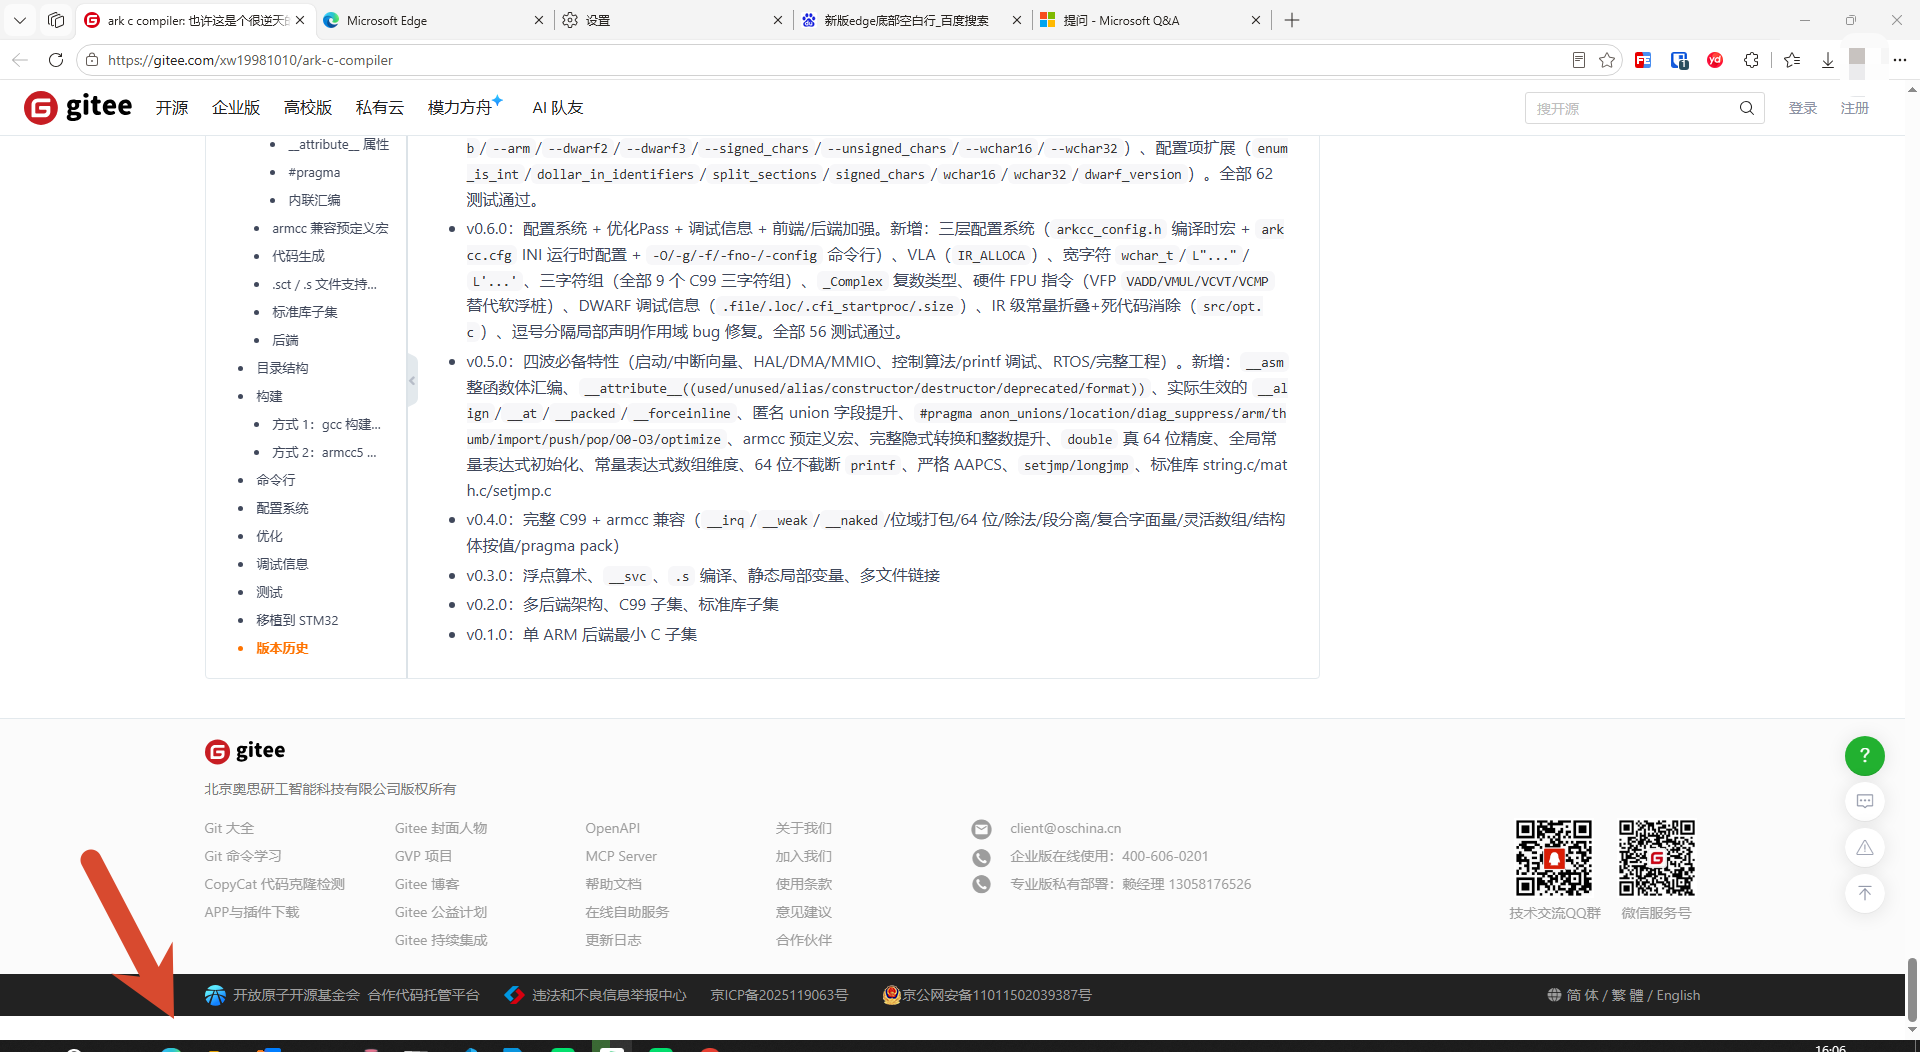The image size is (1920, 1052).
Task: Open the 开源 nav menu
Action: coord(172,108)
